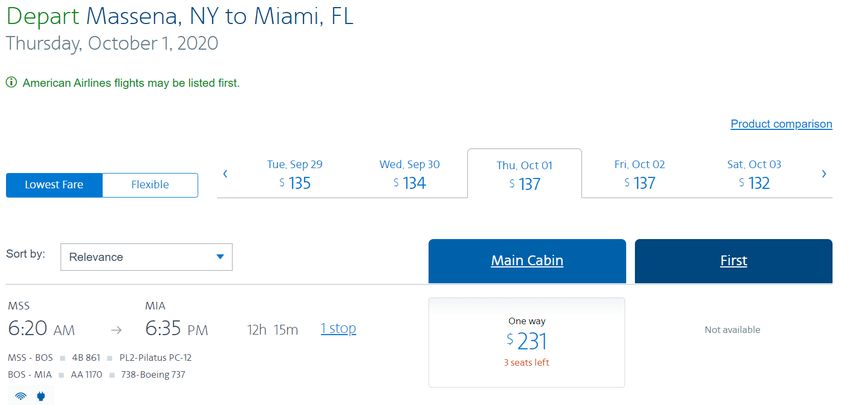Viewport: 850px width, 405px height.
Task: Show later dates with right chevron
Action: coord(824,174)
